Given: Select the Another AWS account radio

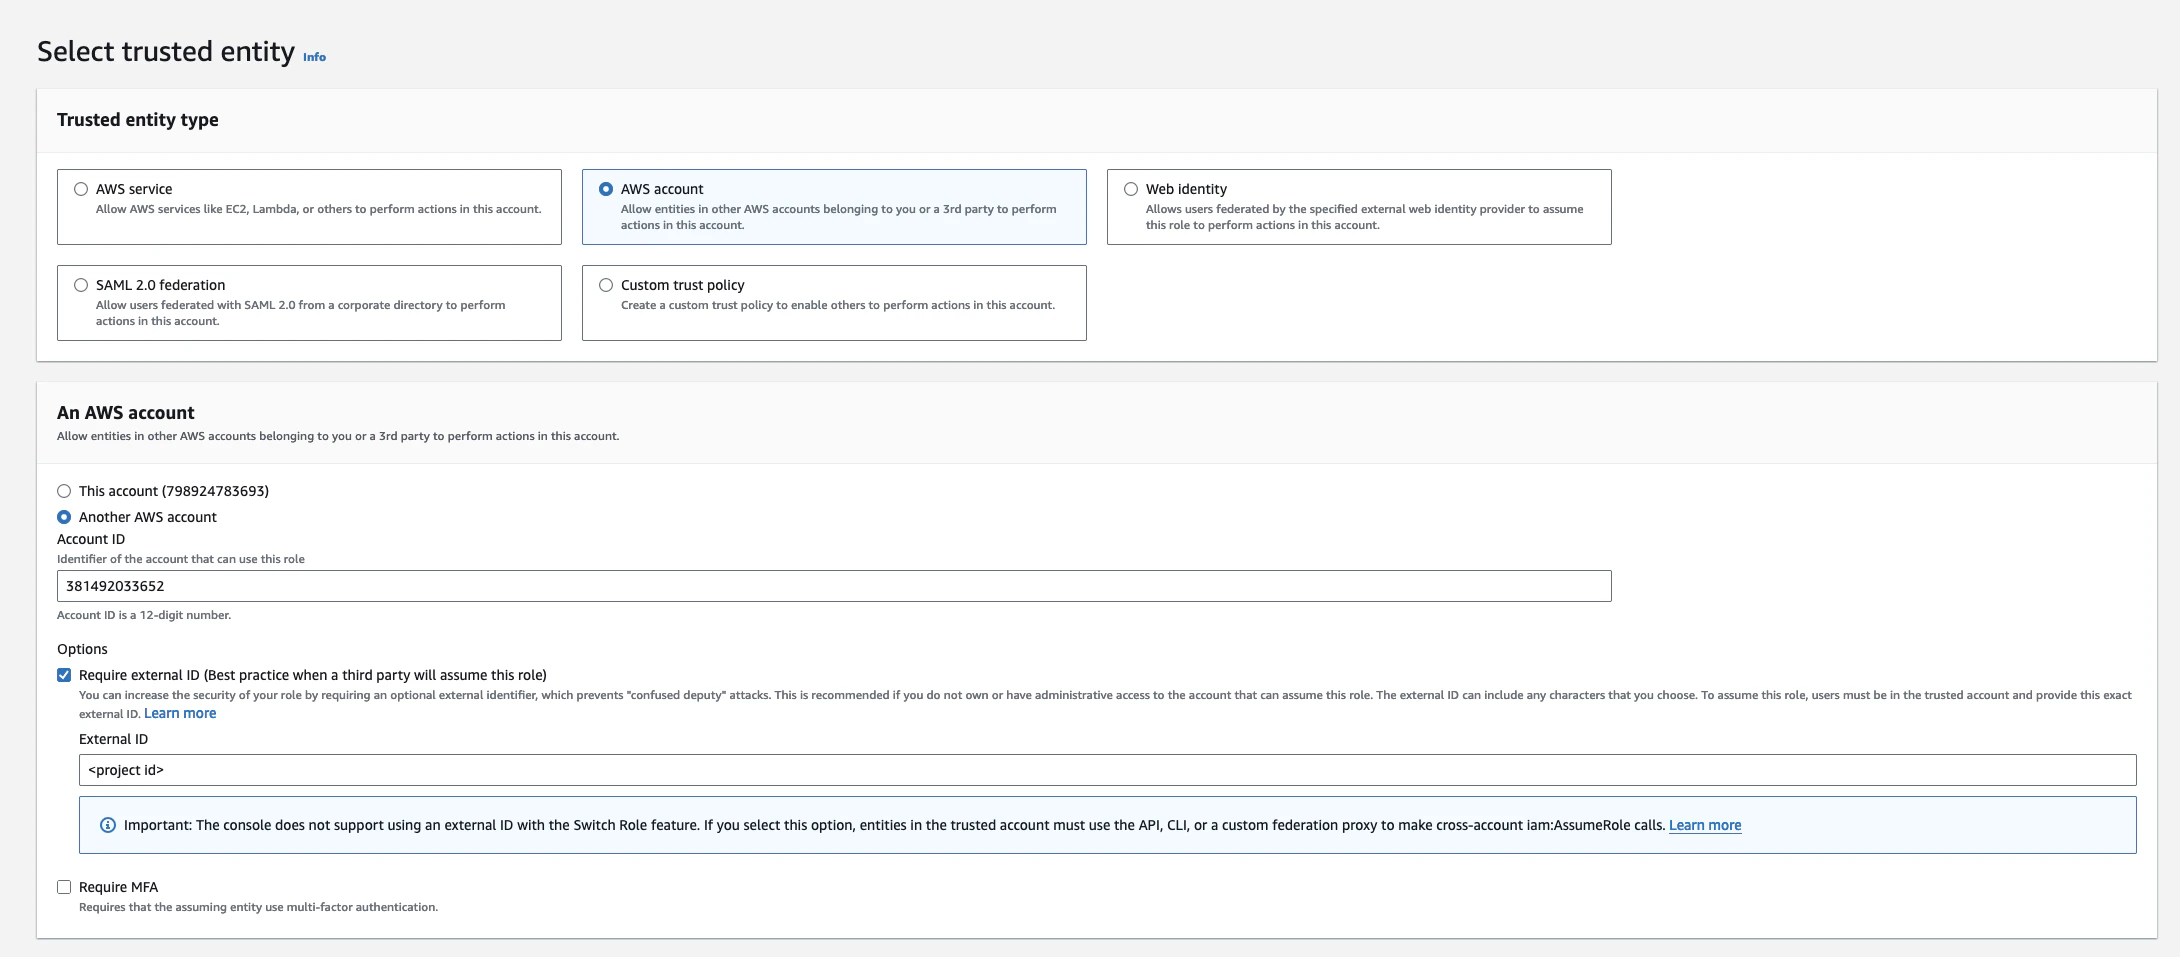Looking at the screenshot, I should click(x=64, y=517).
